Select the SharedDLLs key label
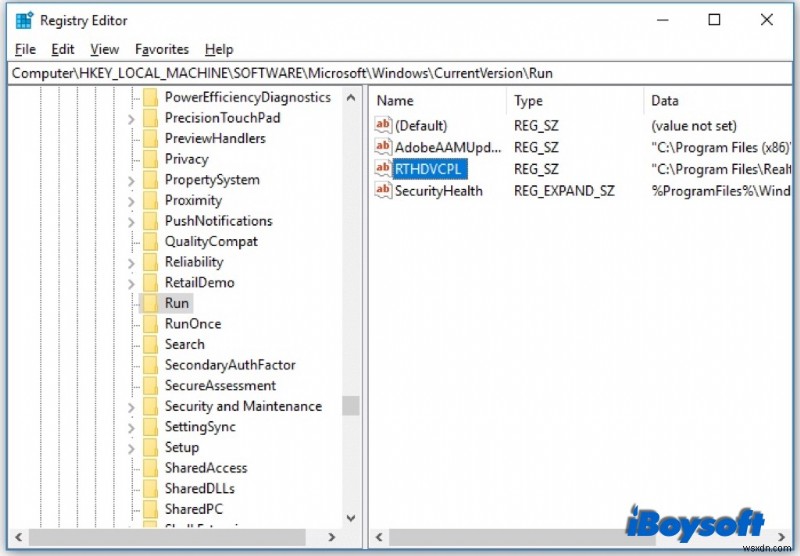The width and height of the screenshot is (800, 556). point(199,489)
